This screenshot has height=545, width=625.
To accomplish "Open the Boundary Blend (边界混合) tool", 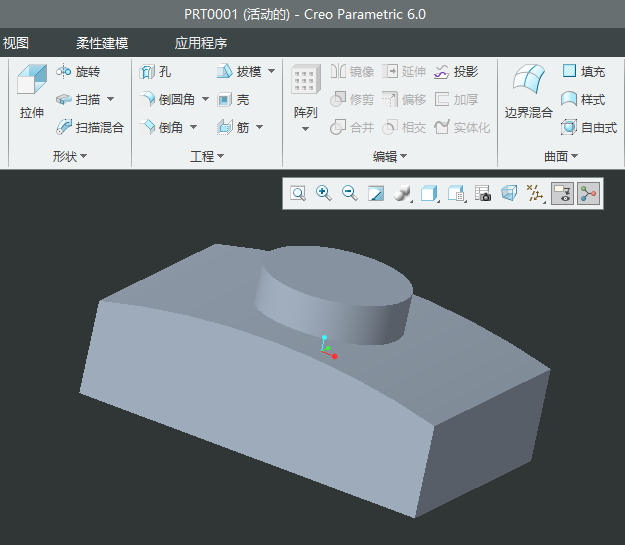I will (x=529, y=91).
